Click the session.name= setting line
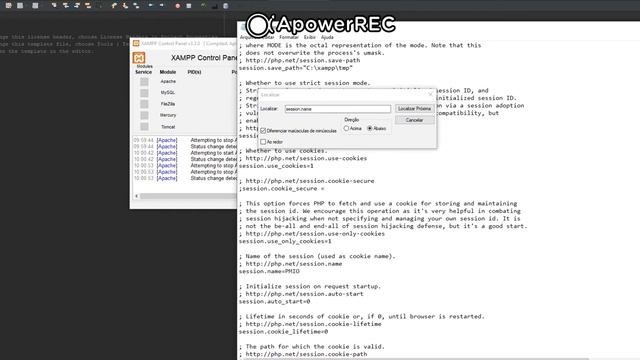Image resolution: width=640 pixels, height=360 pixels. point(269,271)
